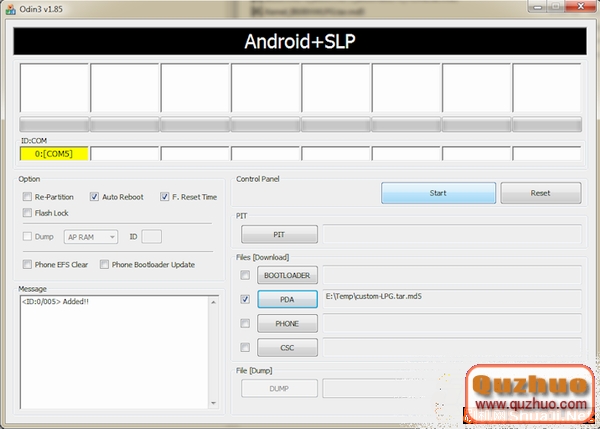Click the CSC file path field

452,347
